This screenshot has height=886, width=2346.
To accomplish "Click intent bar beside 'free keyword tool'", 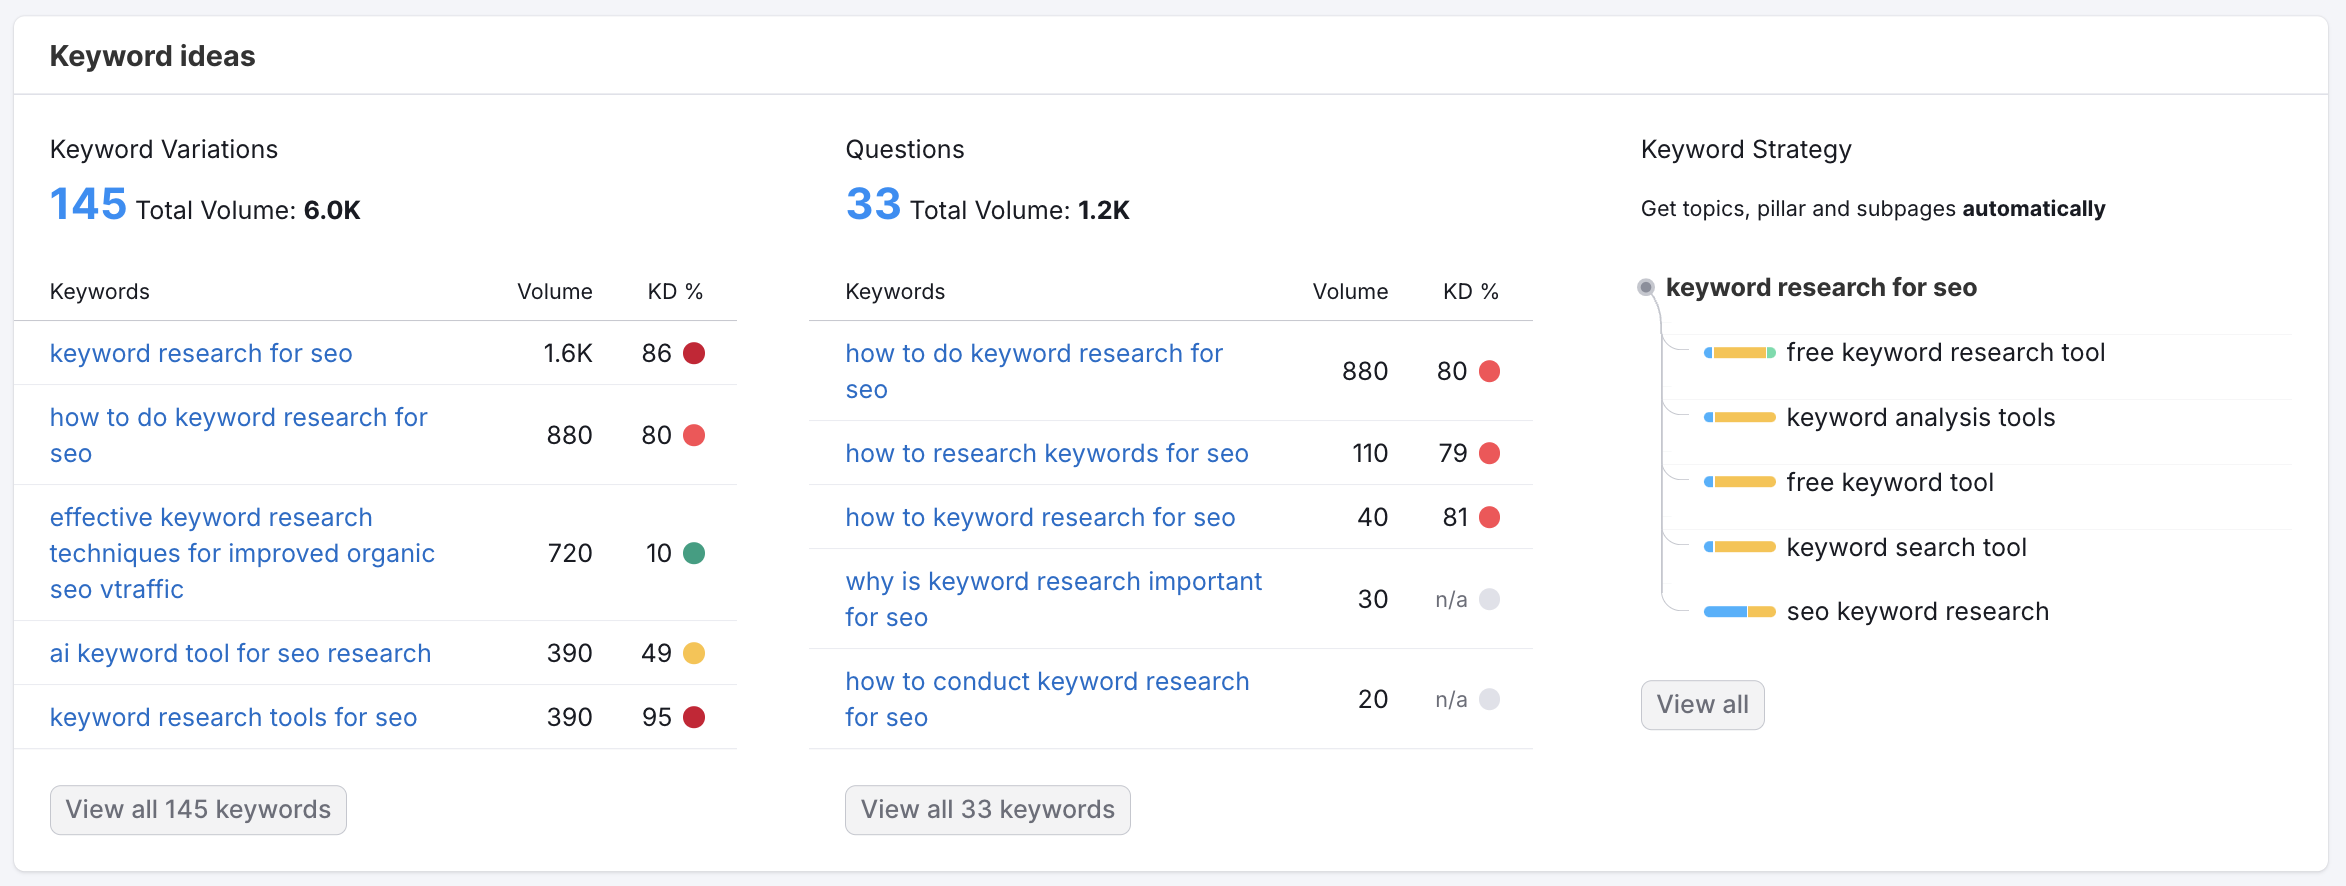I will point(1740,483).
